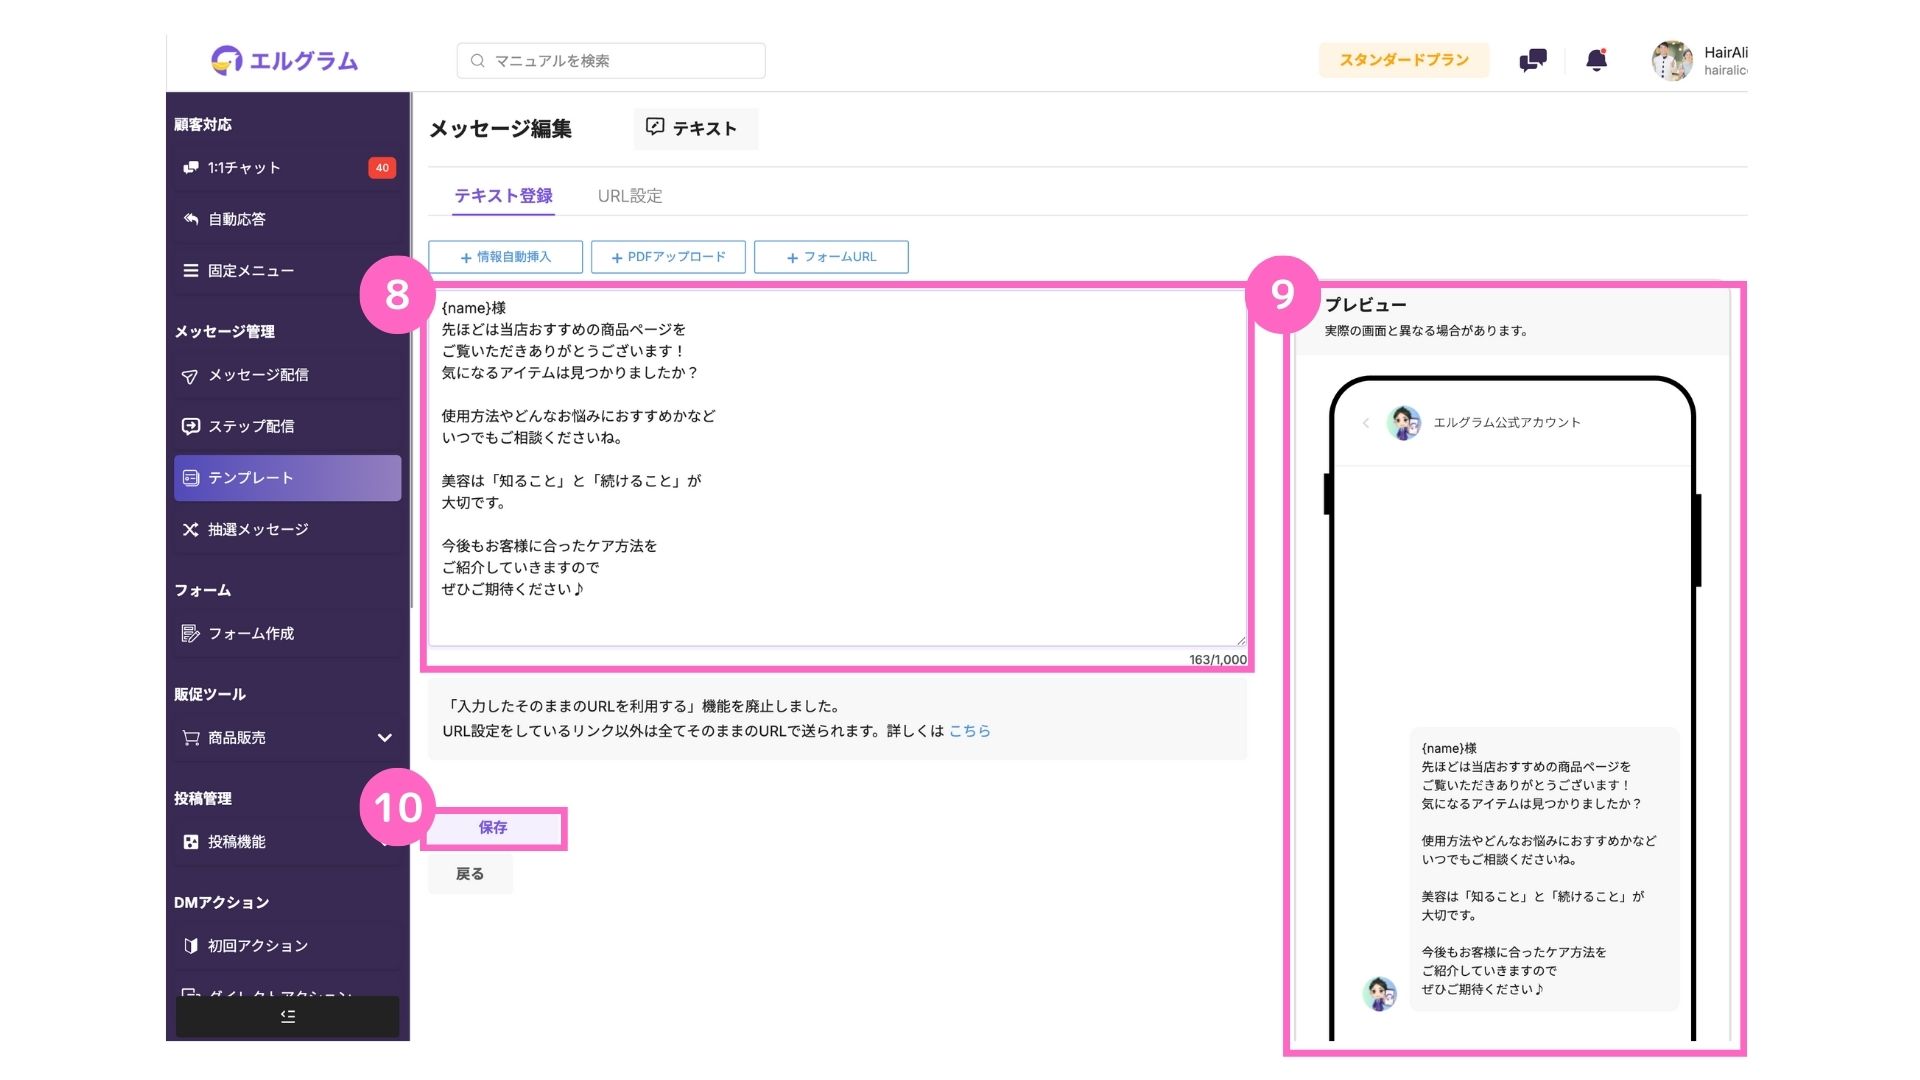Click the 商品販売 cart icon
Screen dimensions: 1920x1080
pyautogui.click(x=190, y=738)
